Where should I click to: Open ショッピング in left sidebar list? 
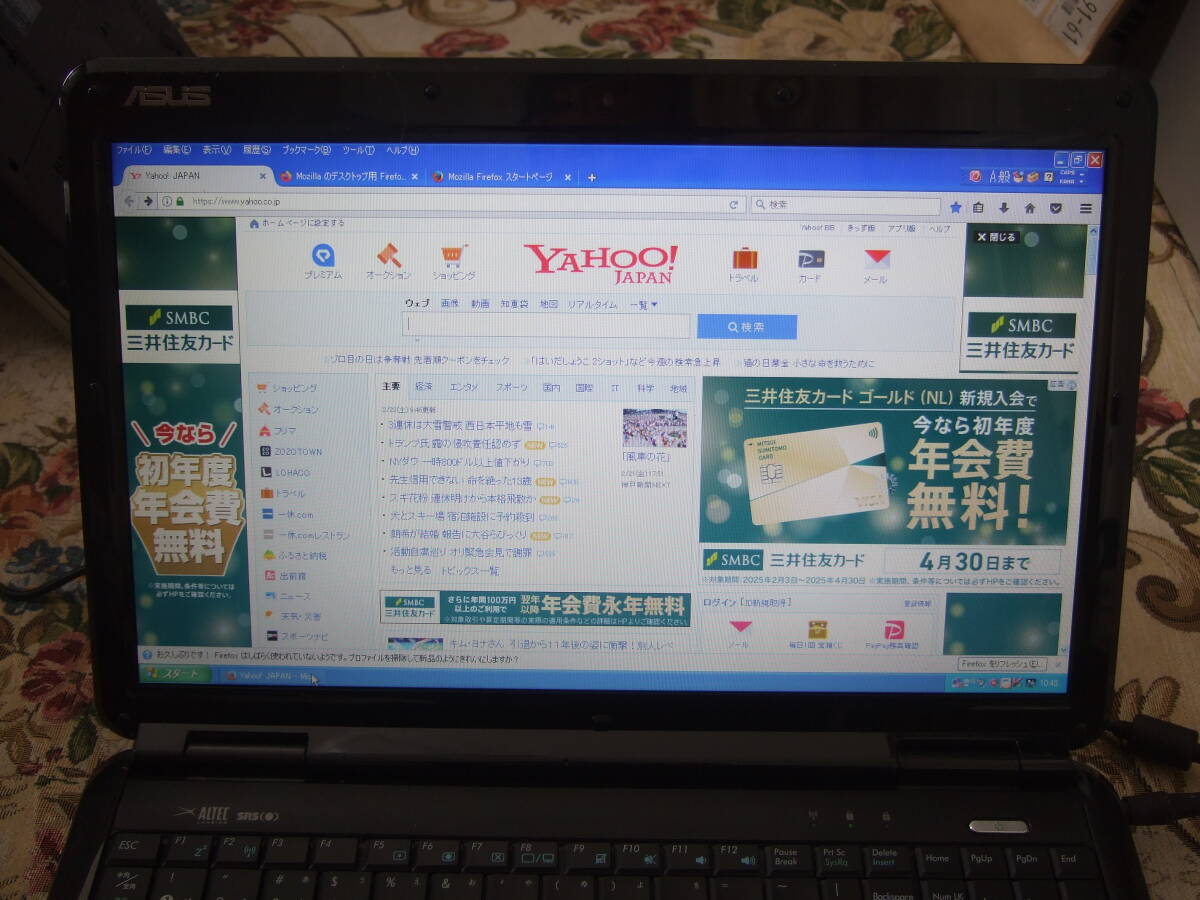coord(287,388)
